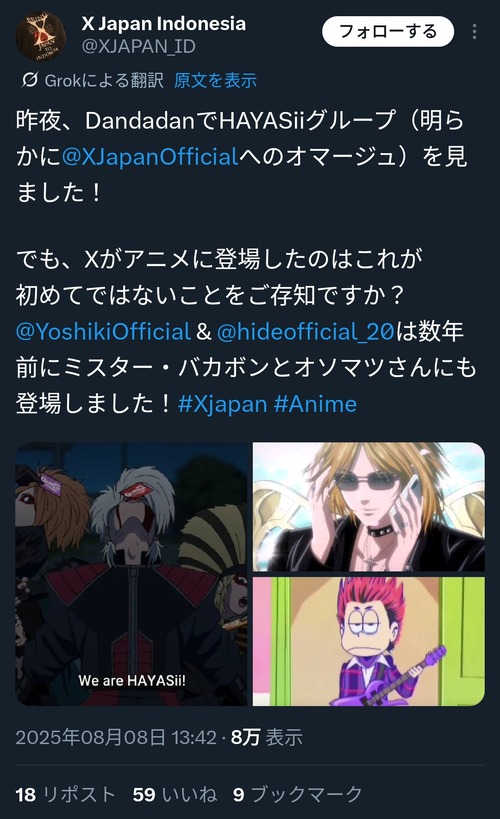Open the @YoshikiOfficial mention link
The image size is (500, 819).
(103, 332)
